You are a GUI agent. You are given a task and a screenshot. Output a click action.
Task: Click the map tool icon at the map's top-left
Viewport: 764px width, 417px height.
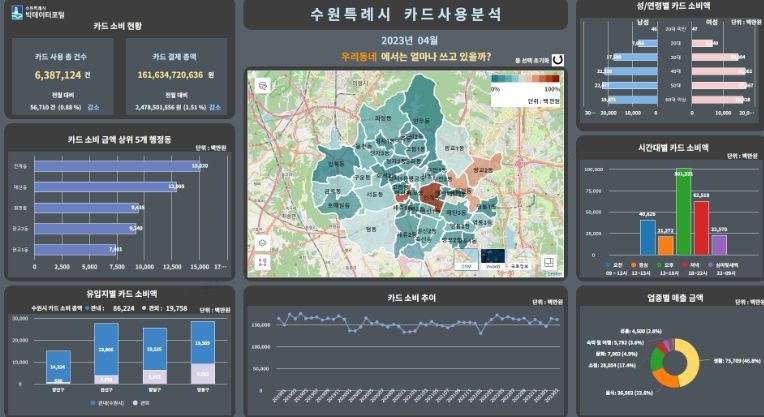click(263, 87)
